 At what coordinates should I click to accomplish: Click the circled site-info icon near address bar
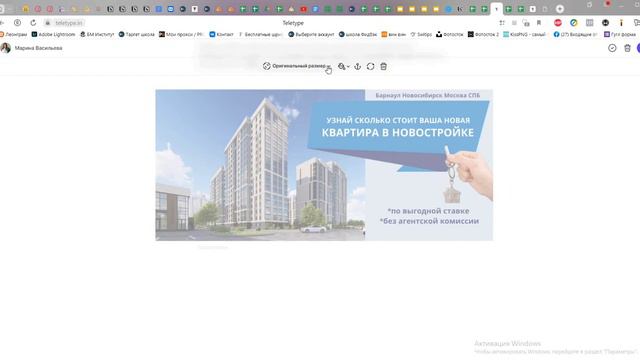[x=17, y=23]
